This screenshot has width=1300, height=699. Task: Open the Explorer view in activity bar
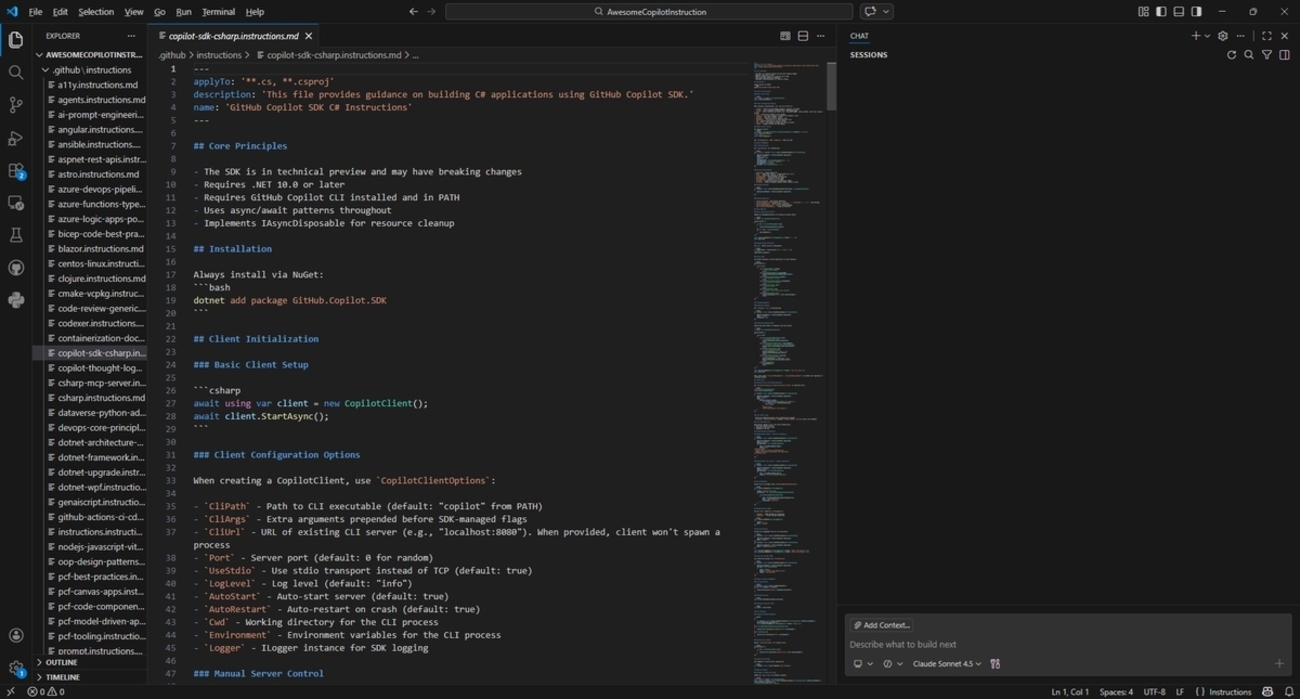[15, 40]
